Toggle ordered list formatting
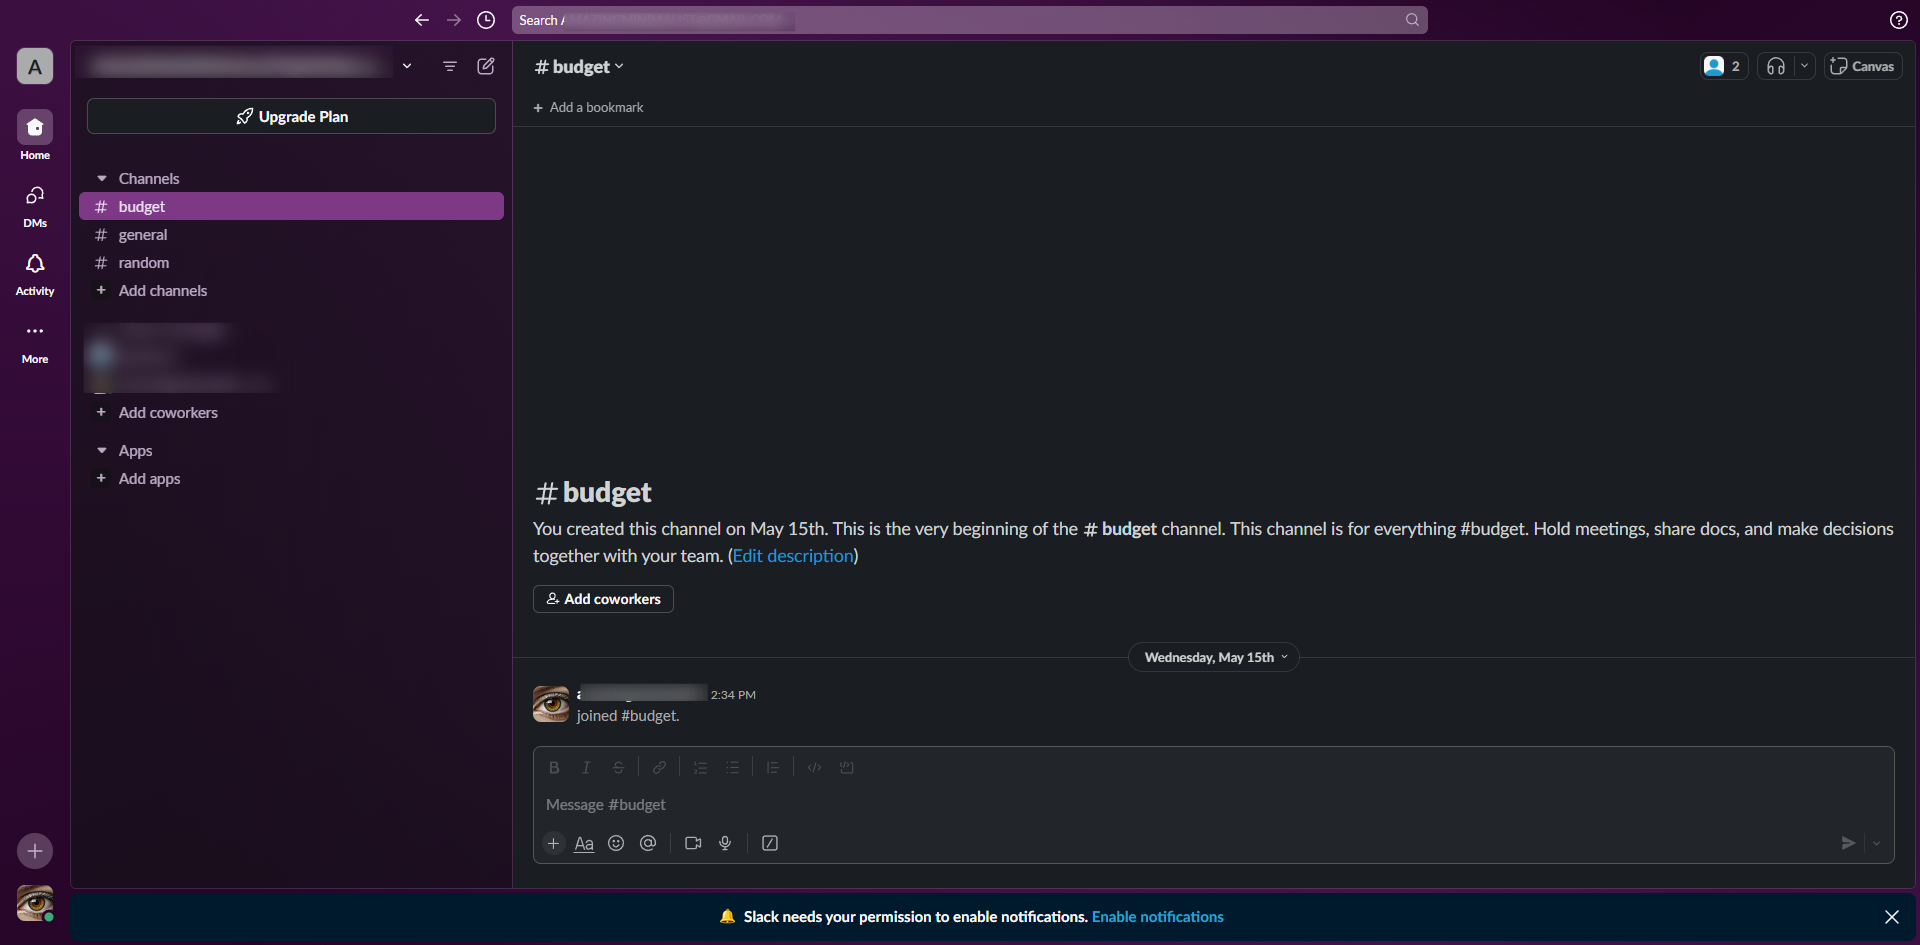The height and width of the screenshot is (945, 1920). [x=700, y=767]
